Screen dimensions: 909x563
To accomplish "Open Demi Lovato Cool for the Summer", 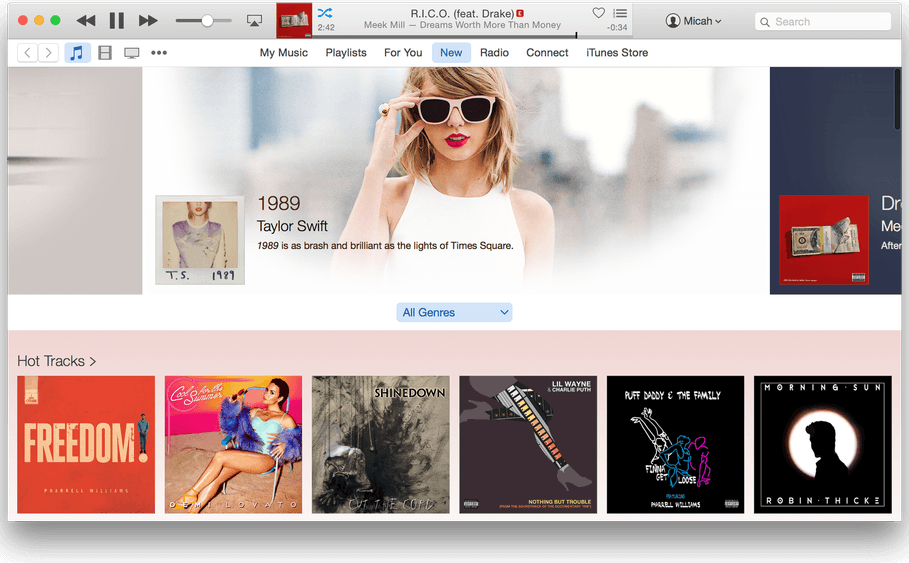I will click(x=233, y=445).
